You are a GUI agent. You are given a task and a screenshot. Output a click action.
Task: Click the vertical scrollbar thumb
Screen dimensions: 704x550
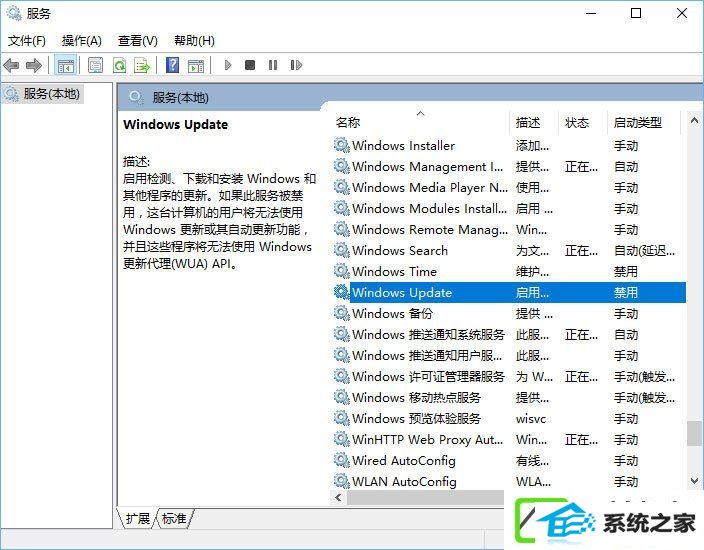click(694, 433)
